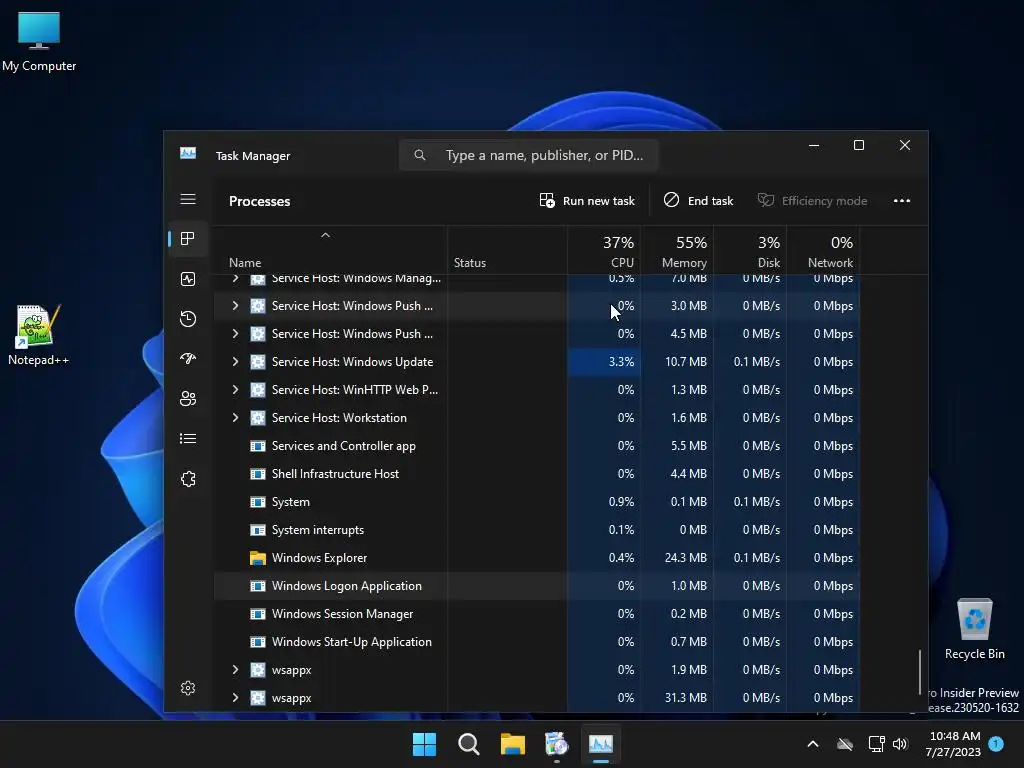This screenshot has height=768, width=1024.
Task: Click the search box in Task Manager
Action: click(x=528, y=155)
